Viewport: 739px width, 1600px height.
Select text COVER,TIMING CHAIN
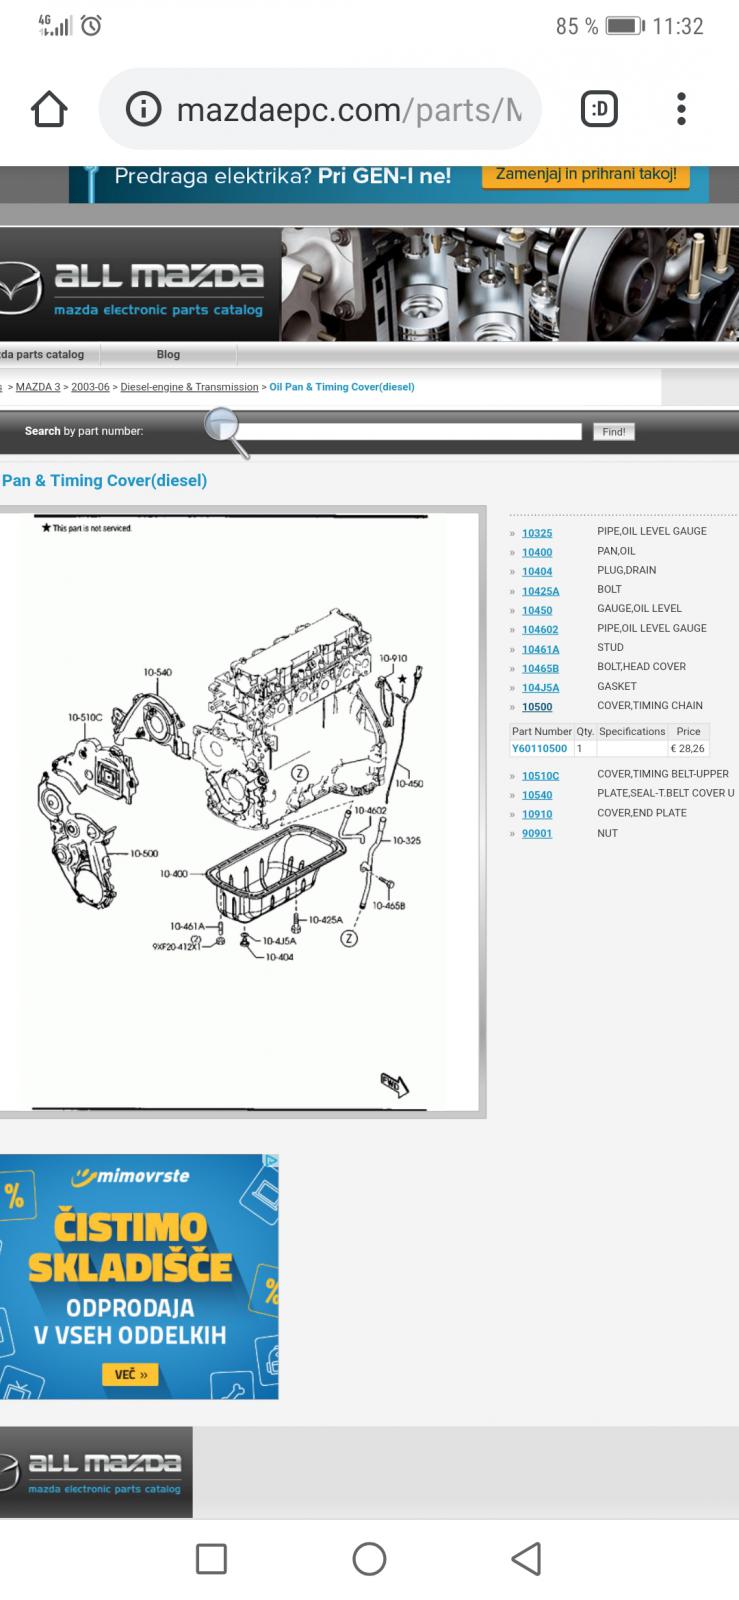coord(650,705)
